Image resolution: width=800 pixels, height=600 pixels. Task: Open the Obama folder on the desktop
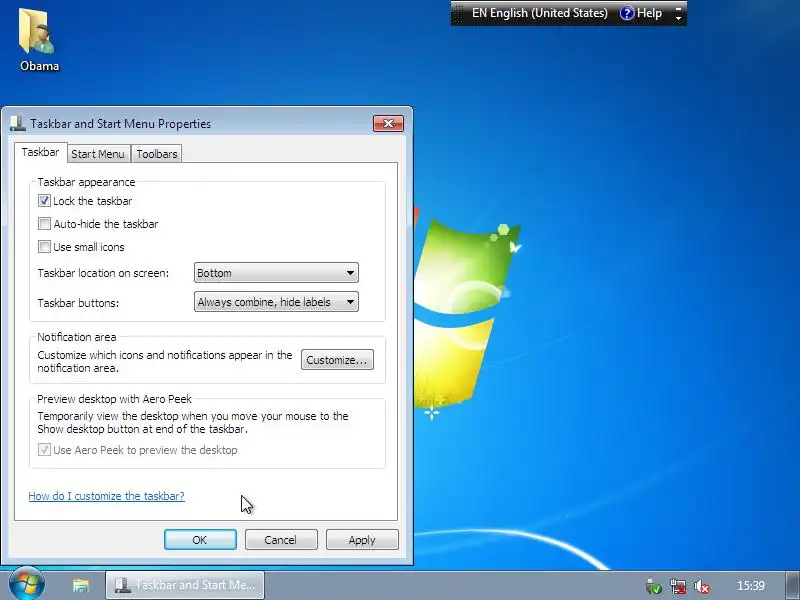click(38, 40)
